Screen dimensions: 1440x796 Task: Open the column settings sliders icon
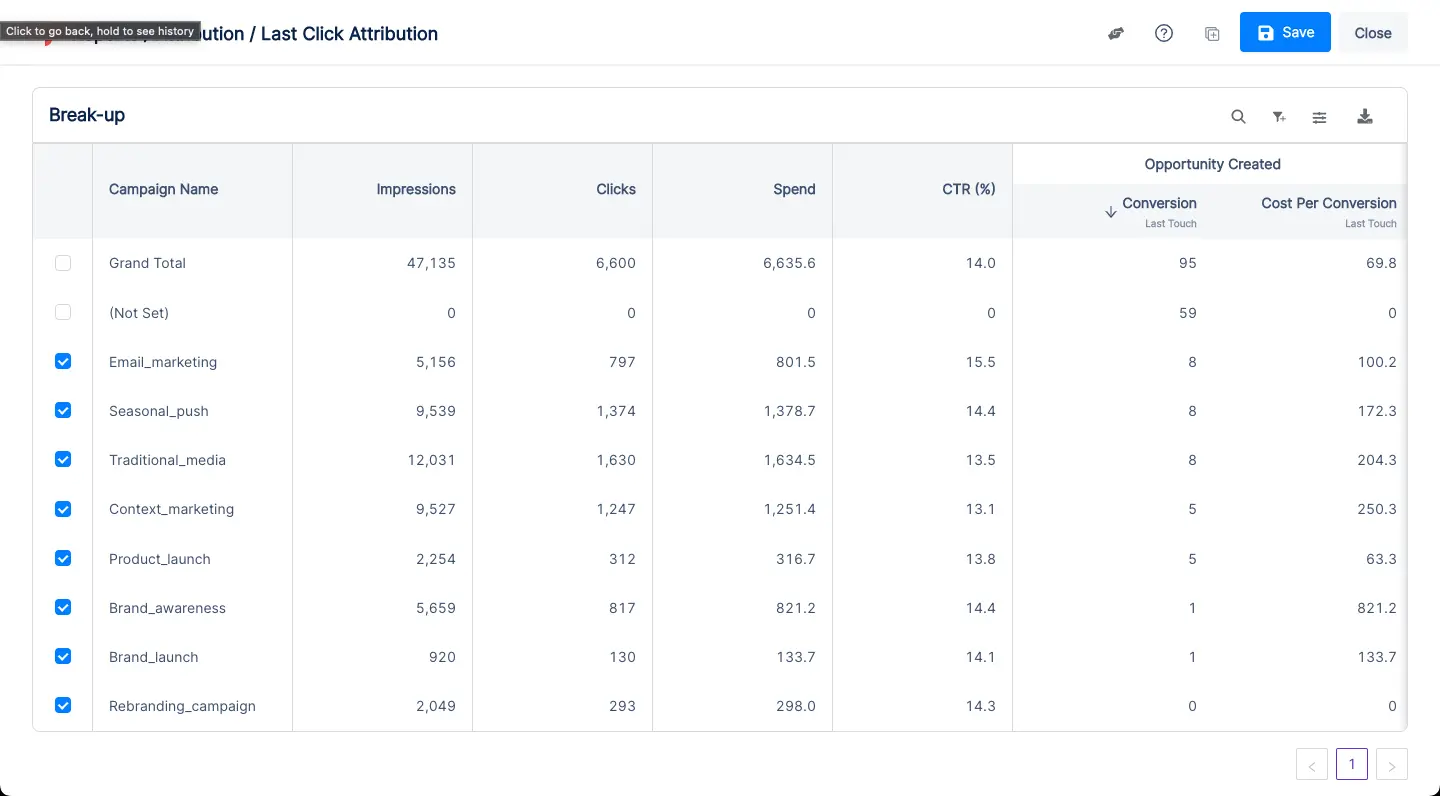[x=1320, y=116]
